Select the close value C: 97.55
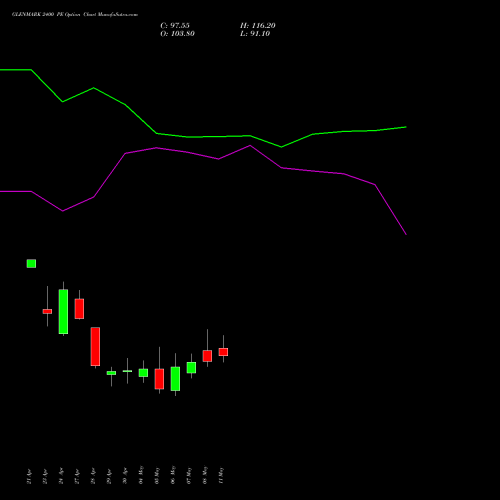 175,26
